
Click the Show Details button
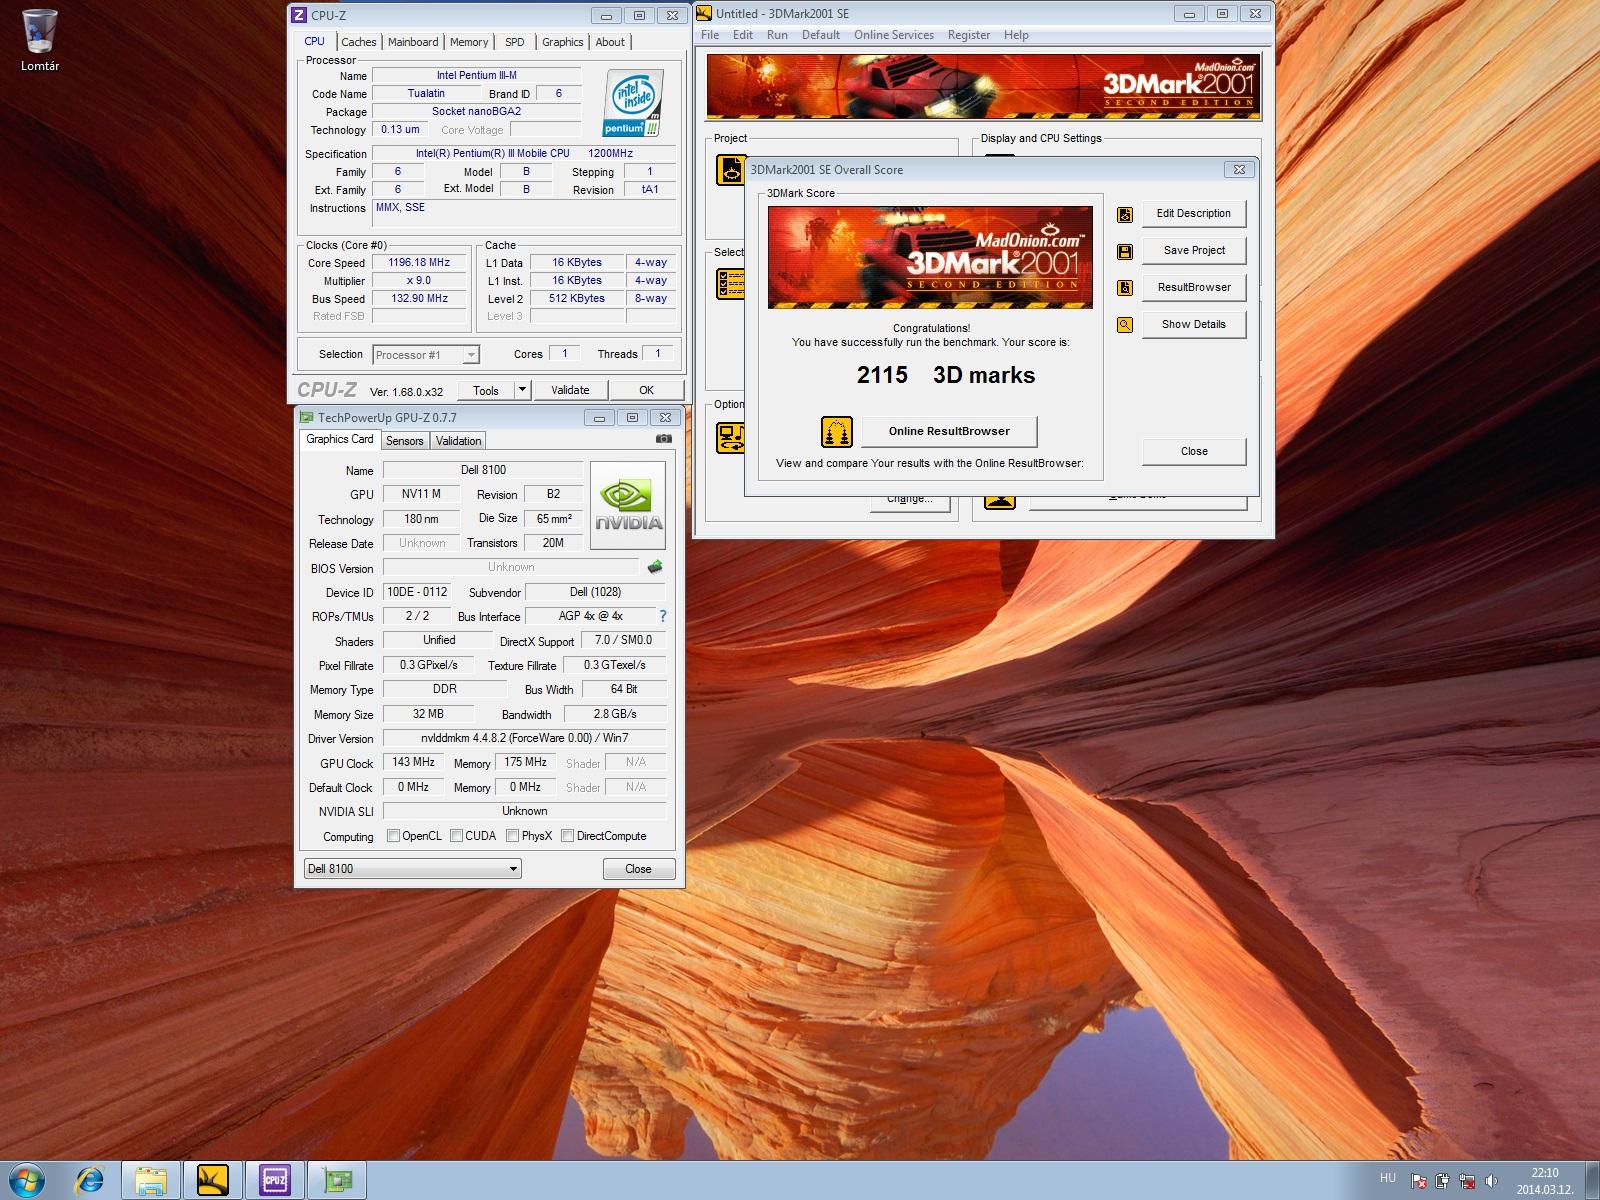coord(1194,324)
